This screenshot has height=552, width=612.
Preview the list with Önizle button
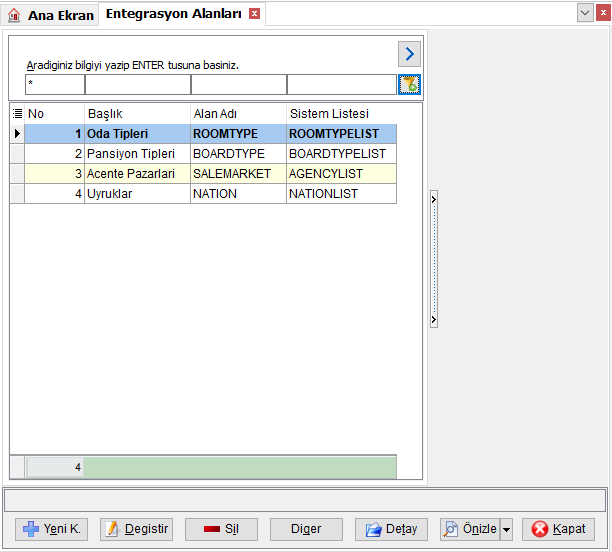470,529
